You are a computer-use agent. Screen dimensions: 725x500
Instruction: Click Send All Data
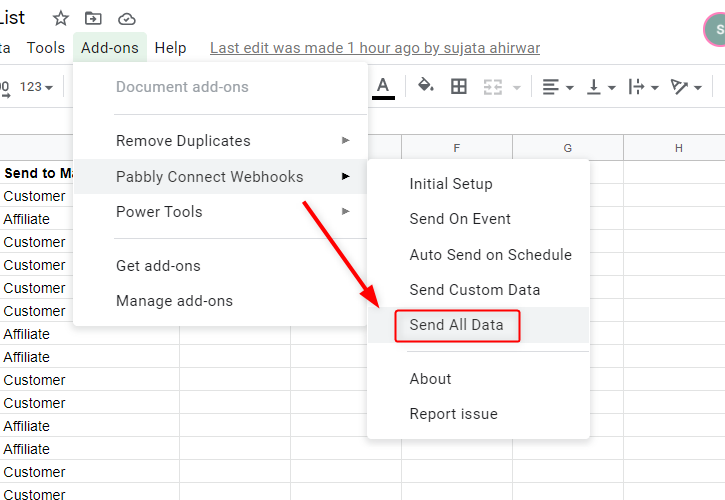[x=479, y=325]
